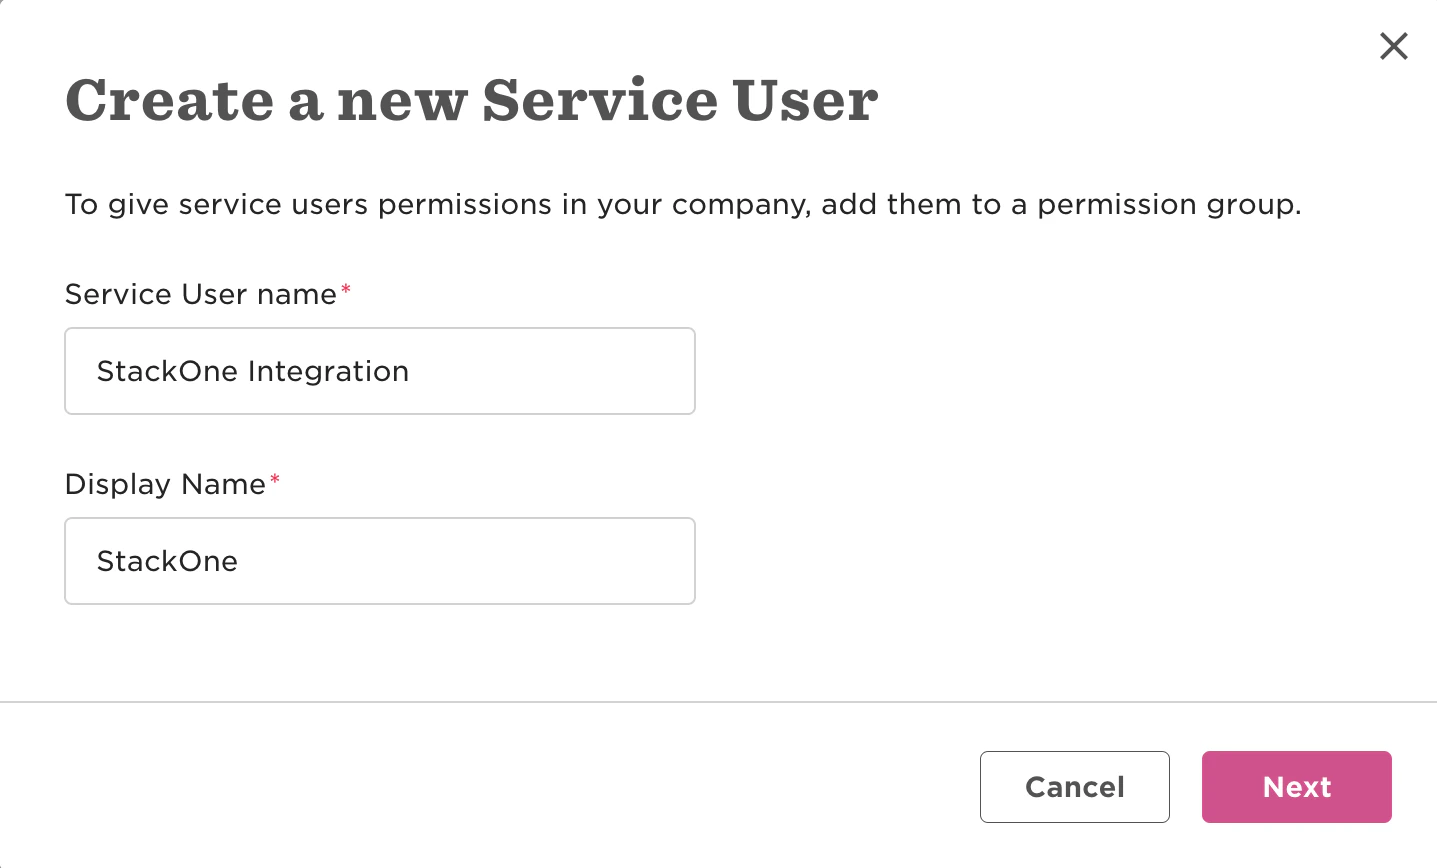Click the Display Name label
The width and height of the screenshot is (1437, 868).
(x=165, y=484)
